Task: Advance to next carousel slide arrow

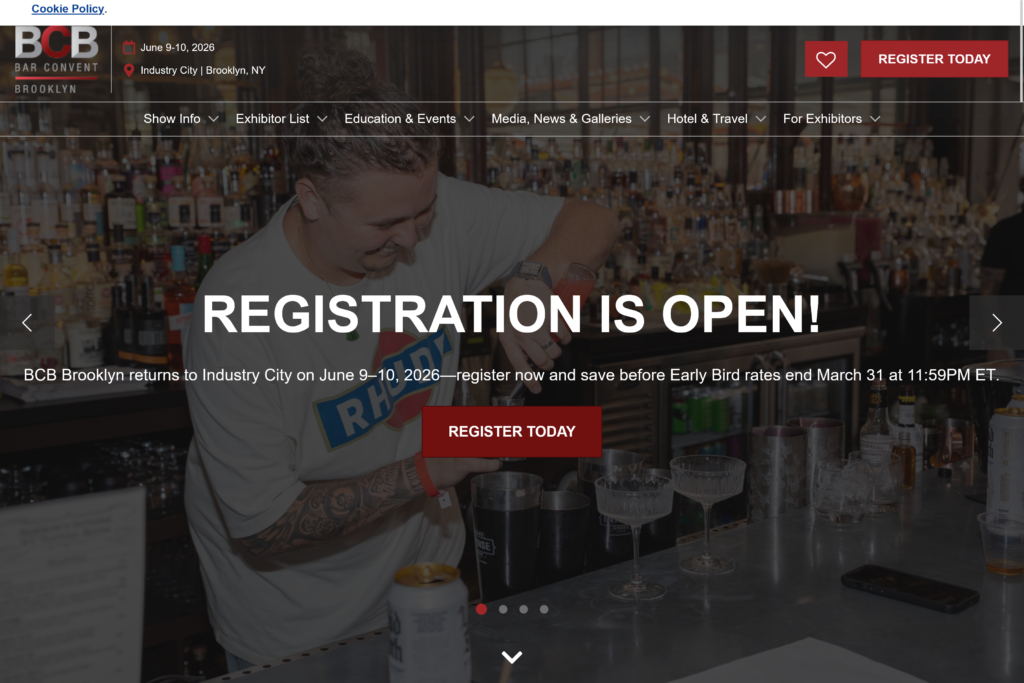Action: coord(997,323)
